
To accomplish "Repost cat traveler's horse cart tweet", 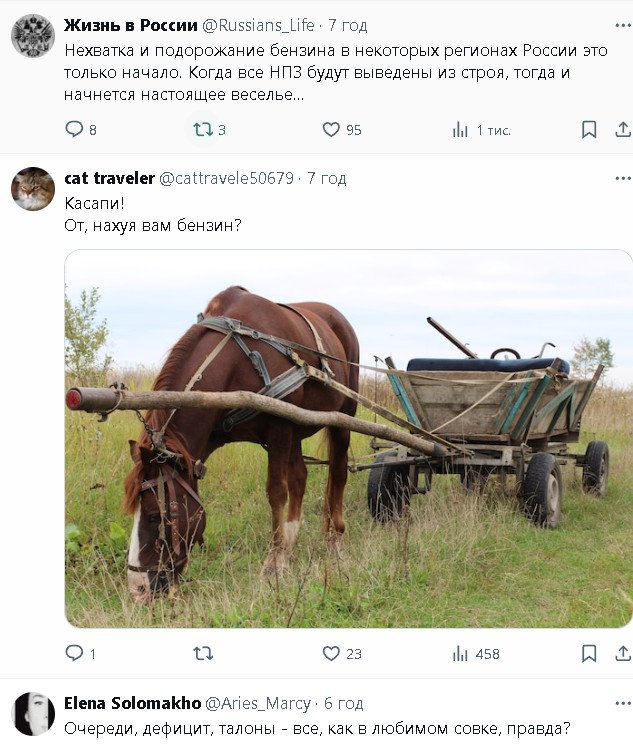I will (x=203, y=653).
